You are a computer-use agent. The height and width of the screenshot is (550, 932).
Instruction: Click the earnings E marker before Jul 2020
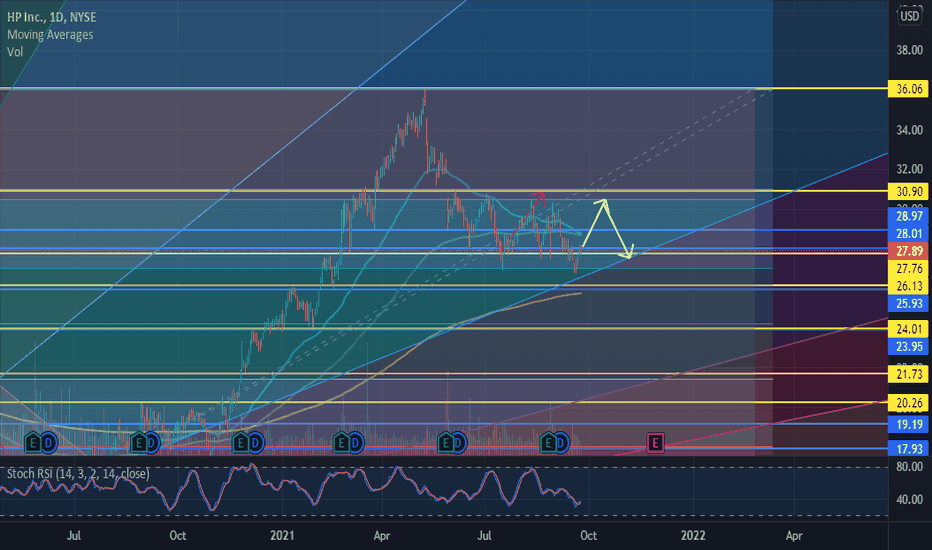point(33,442)
